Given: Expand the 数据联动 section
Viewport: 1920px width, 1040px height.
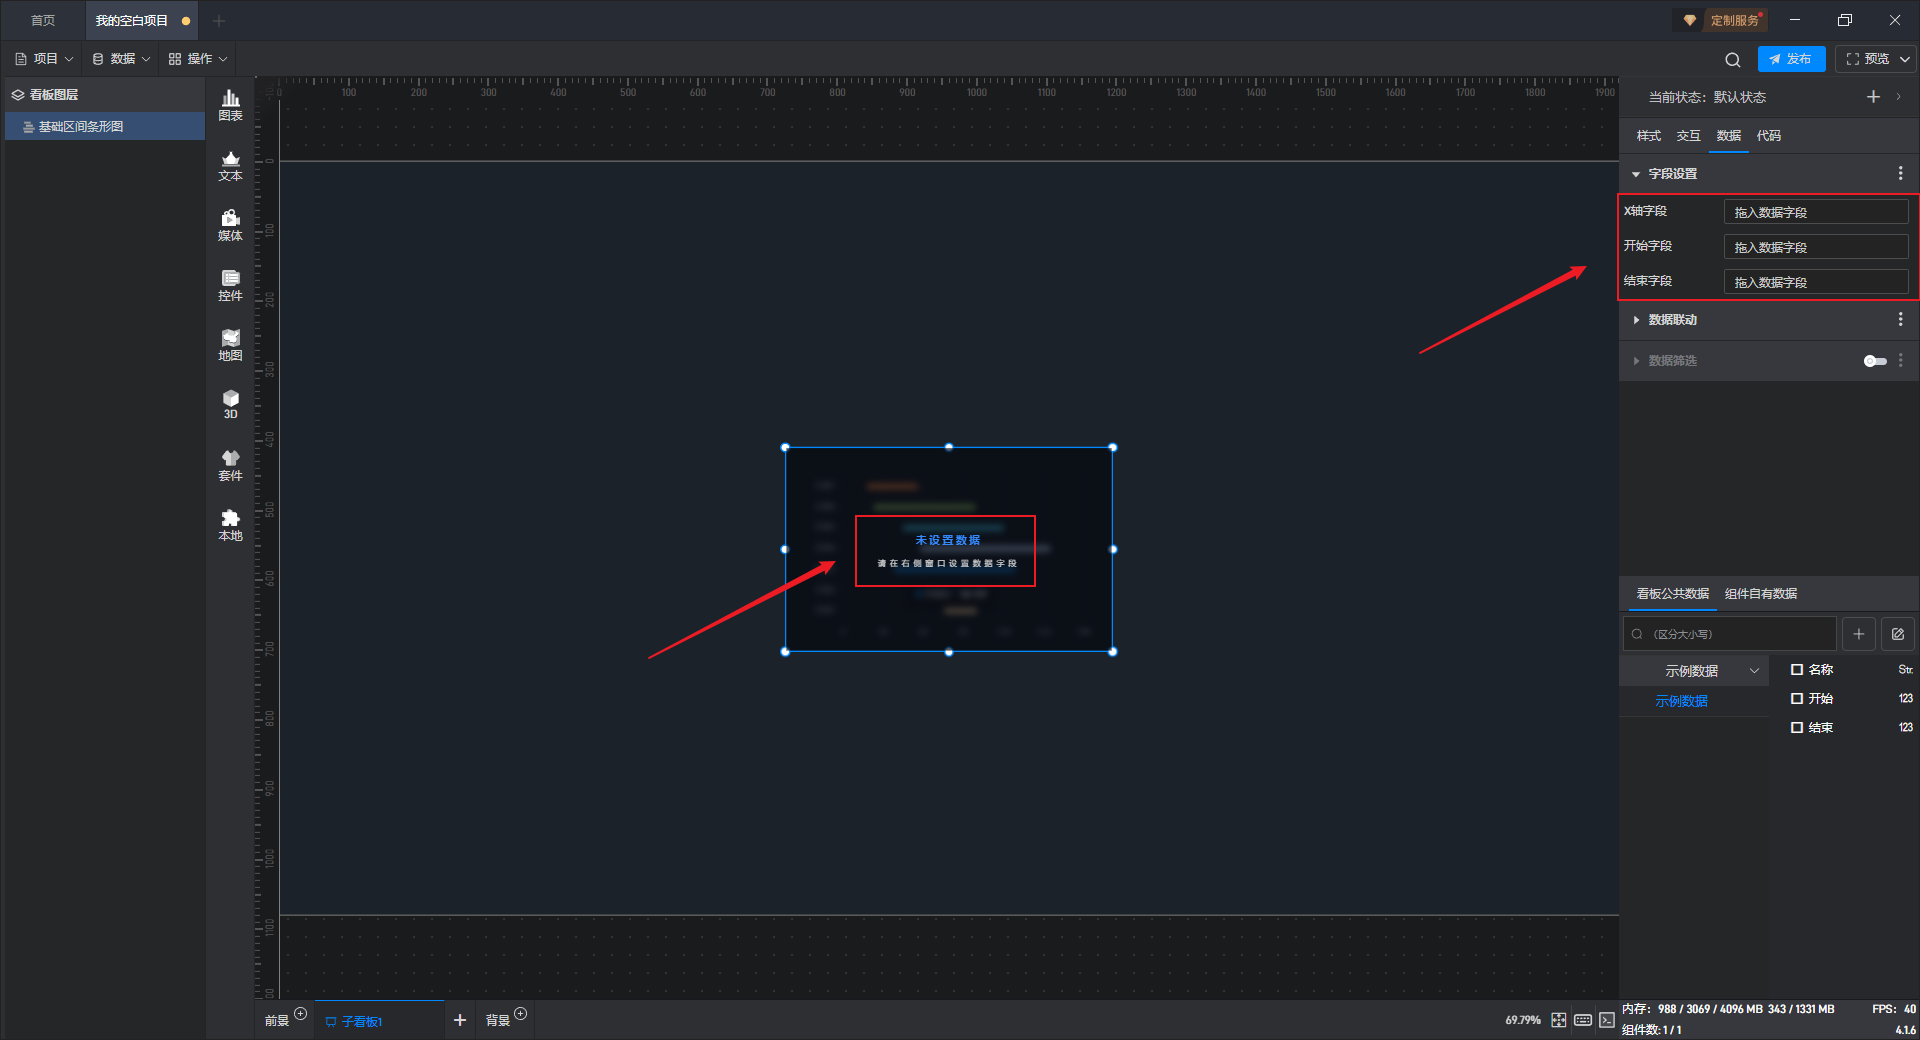Looking at the screenshot, I should click(1636, 320).
